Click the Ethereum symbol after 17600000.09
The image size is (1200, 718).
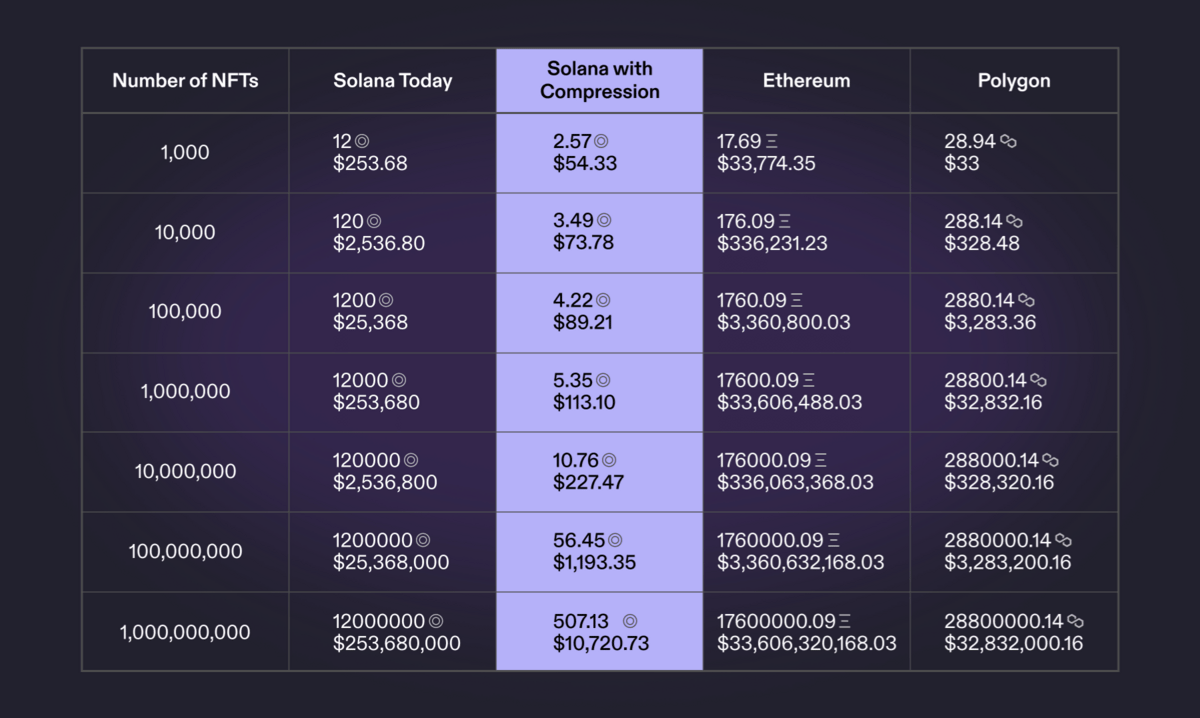click(845, 621)
